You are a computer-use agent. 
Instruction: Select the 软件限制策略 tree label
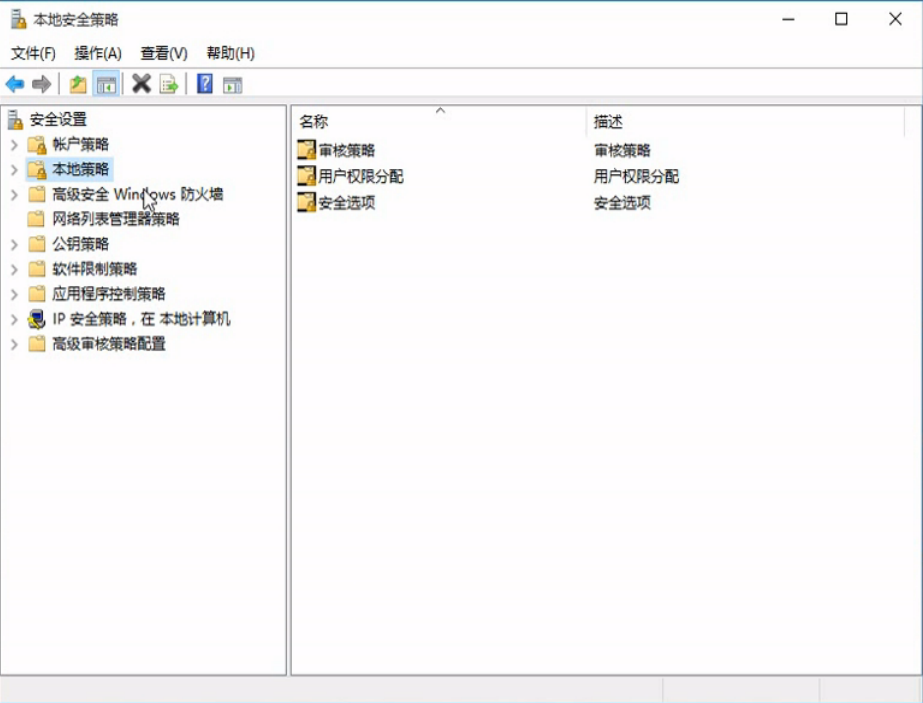coord(94,269)
